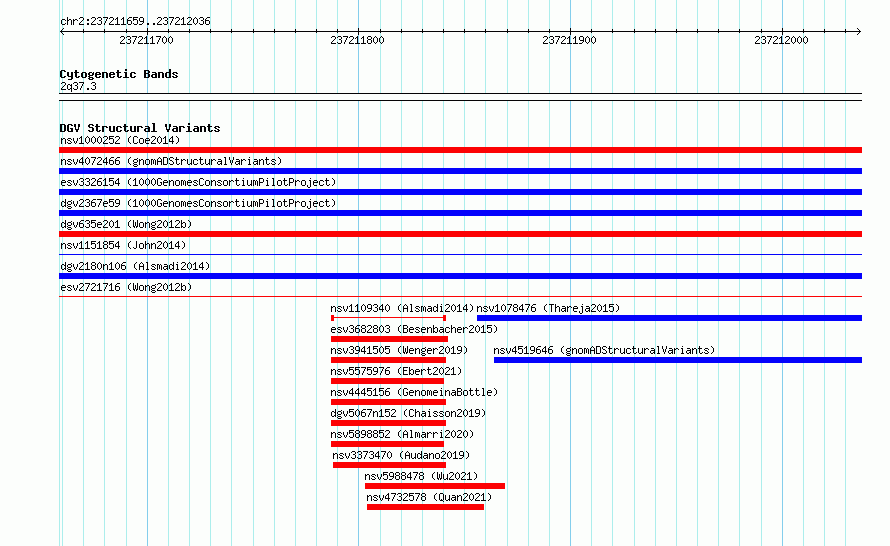Click the Cytogenetic Bands track heading
890x546 pixels.
119,74
